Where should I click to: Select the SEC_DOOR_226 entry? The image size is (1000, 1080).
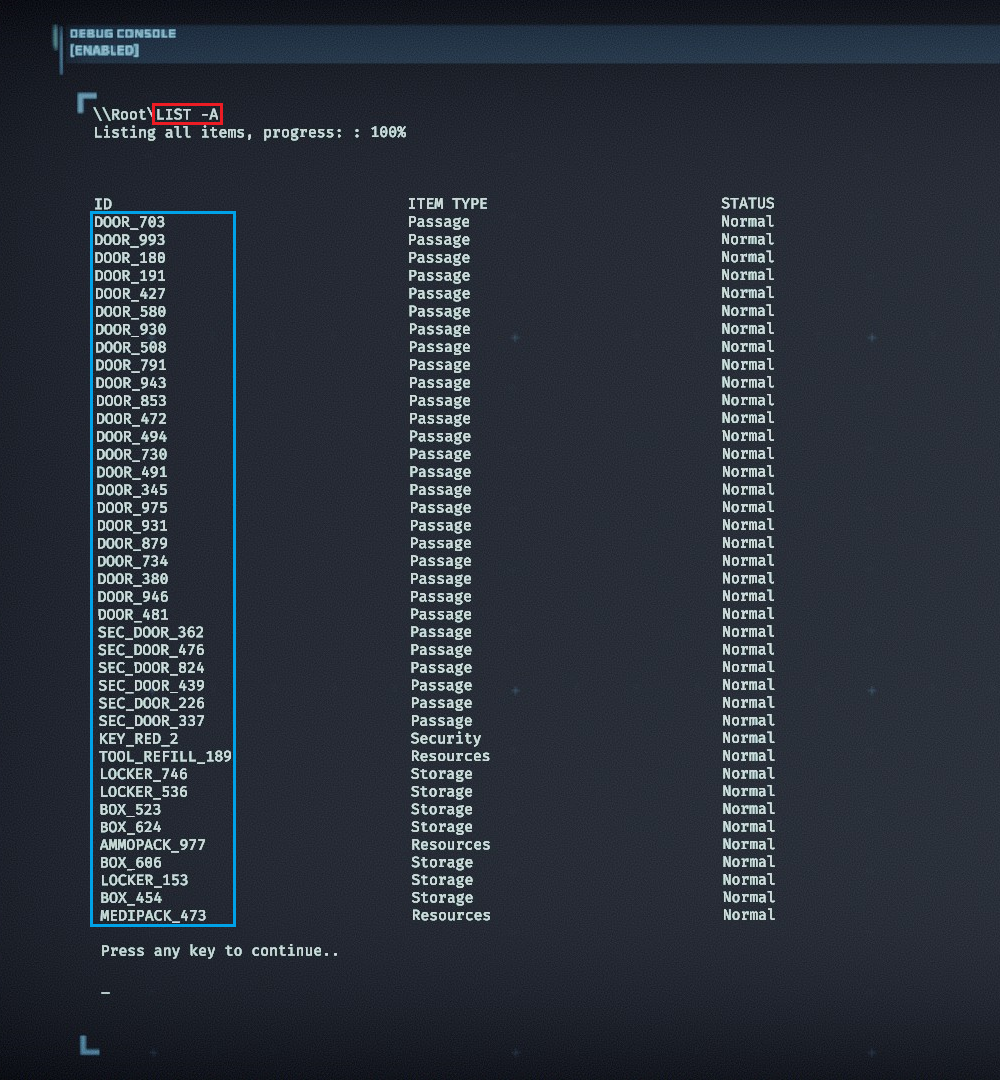152,703
